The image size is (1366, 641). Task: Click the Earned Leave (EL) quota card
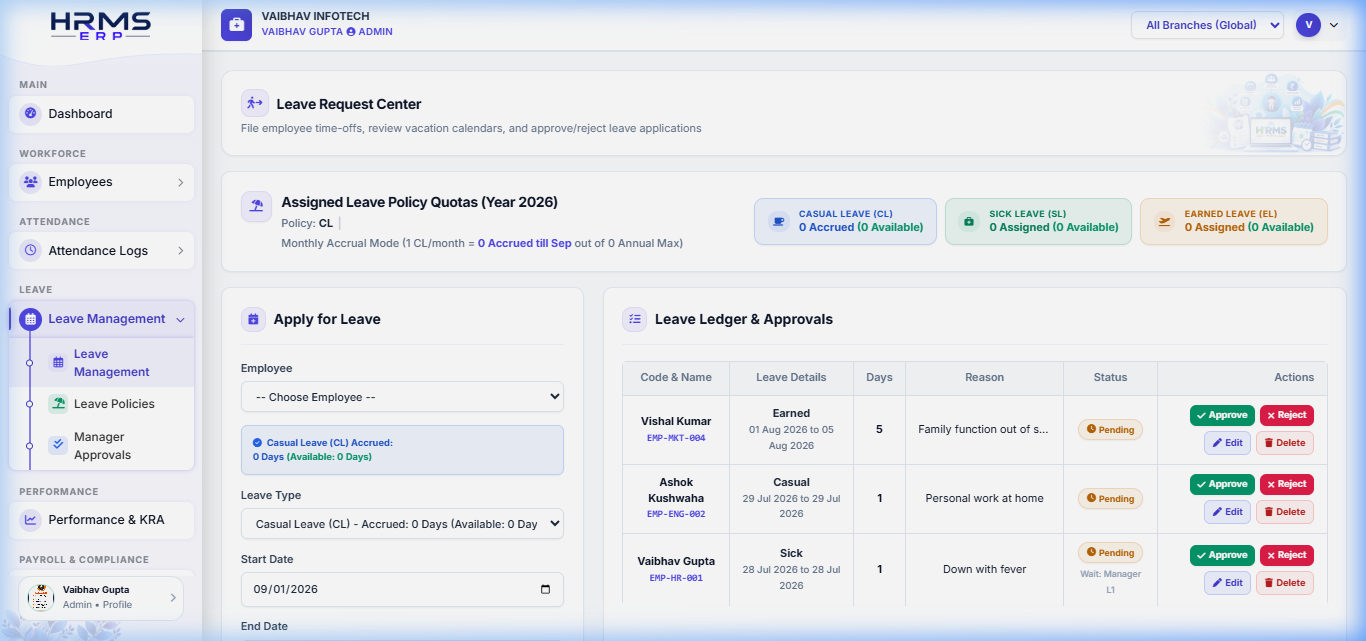coord(1234,221)
